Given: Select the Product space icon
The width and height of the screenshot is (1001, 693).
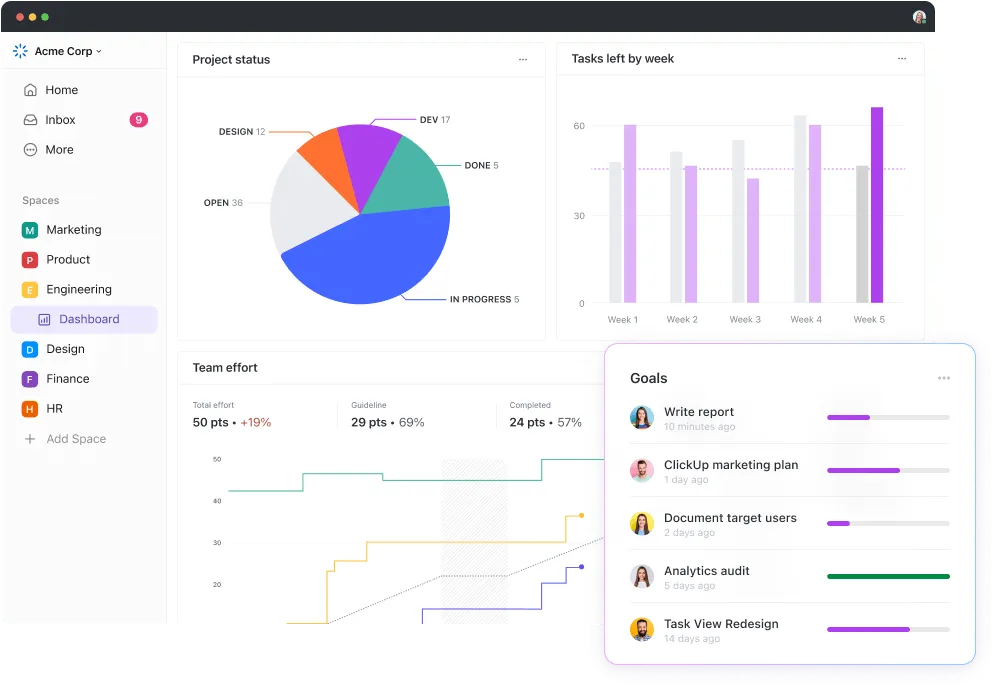Looking at the screenshot, I should coord(30,260).
